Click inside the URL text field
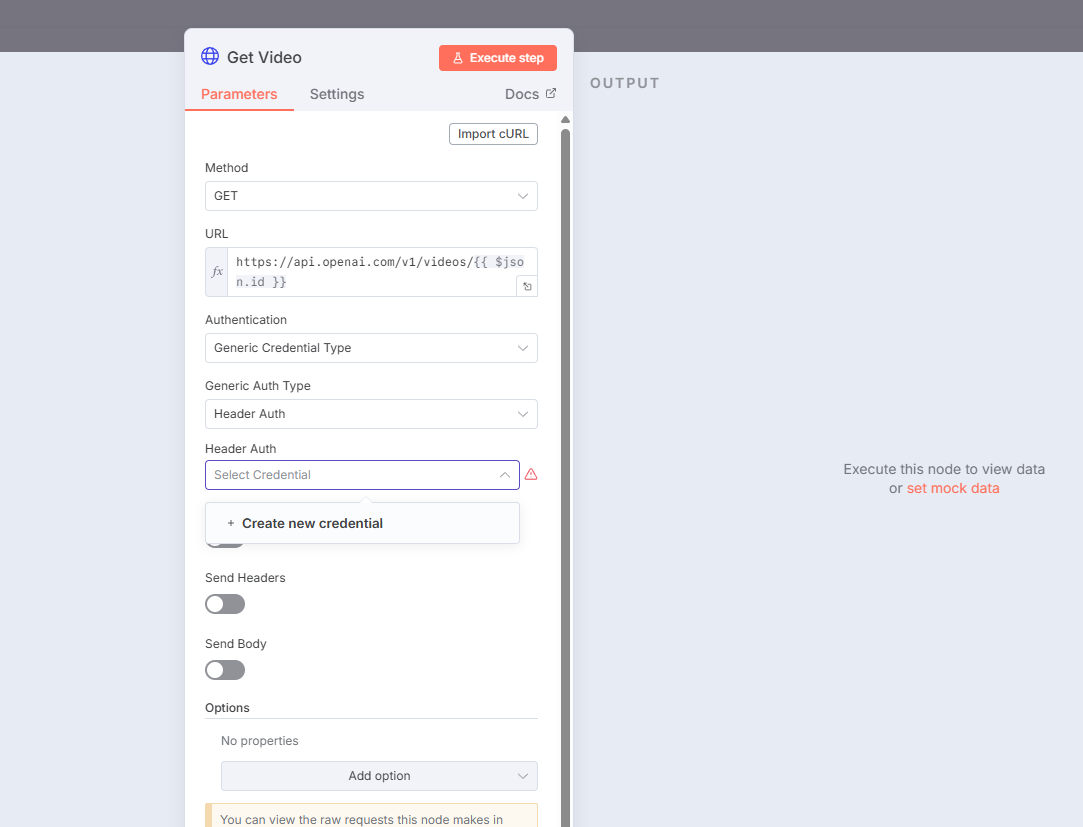 click(x=370, y=272)
